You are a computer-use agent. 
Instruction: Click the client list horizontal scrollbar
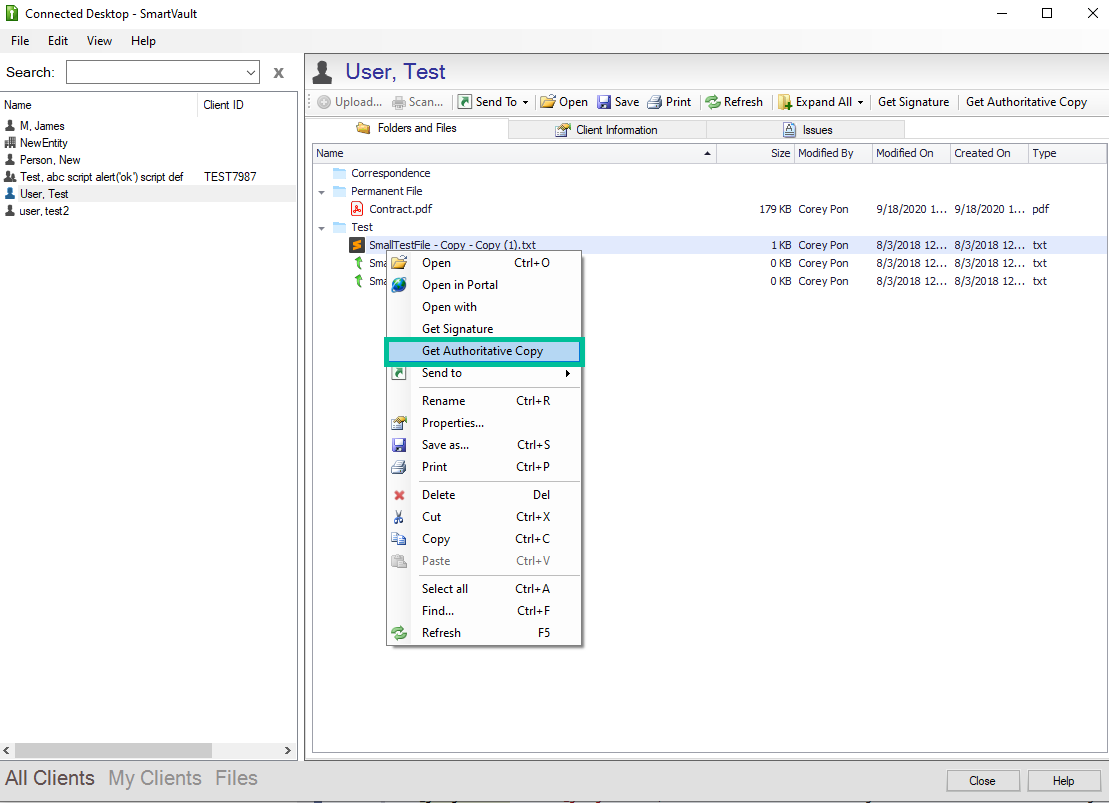[x=113, y=750]
